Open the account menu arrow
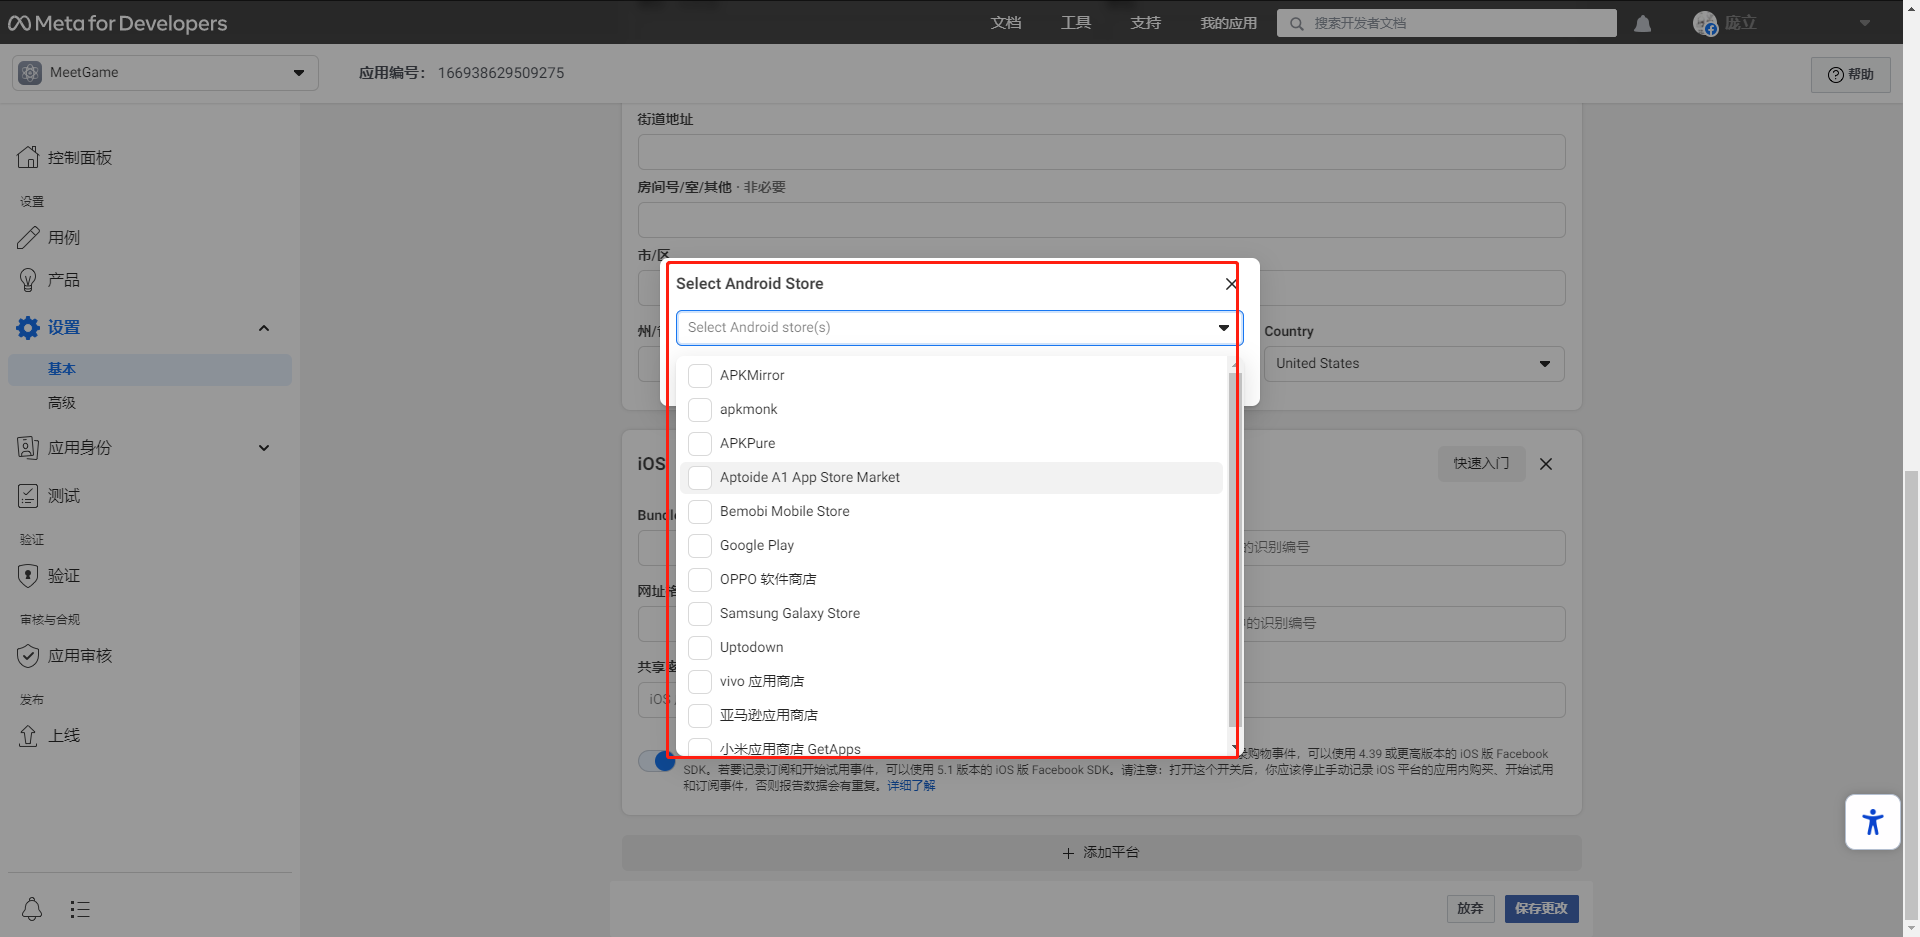This screenshot has width=1920, height=937. (x=1865, y=23)
